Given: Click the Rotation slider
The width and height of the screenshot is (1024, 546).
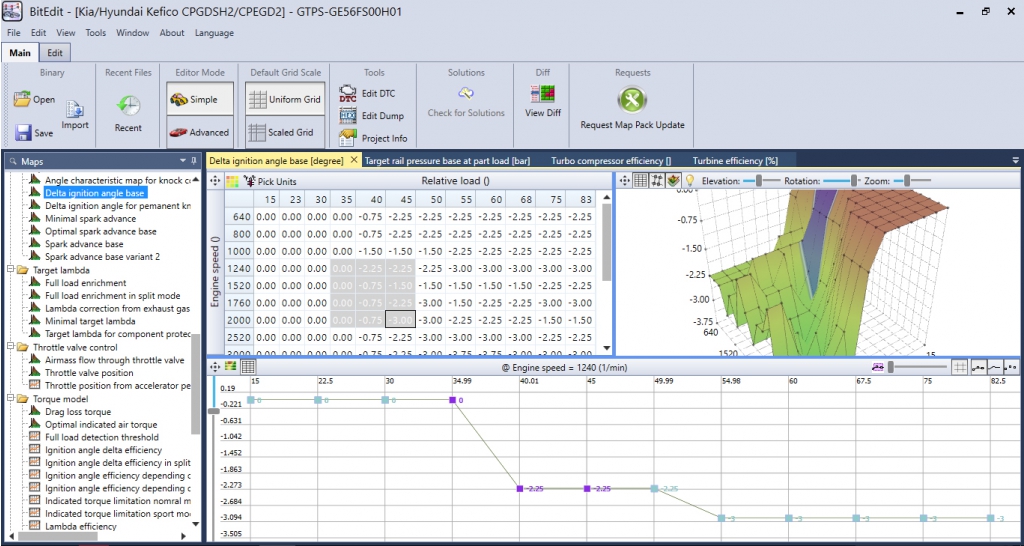Looking at the screenshot, I should coord(842,180).
